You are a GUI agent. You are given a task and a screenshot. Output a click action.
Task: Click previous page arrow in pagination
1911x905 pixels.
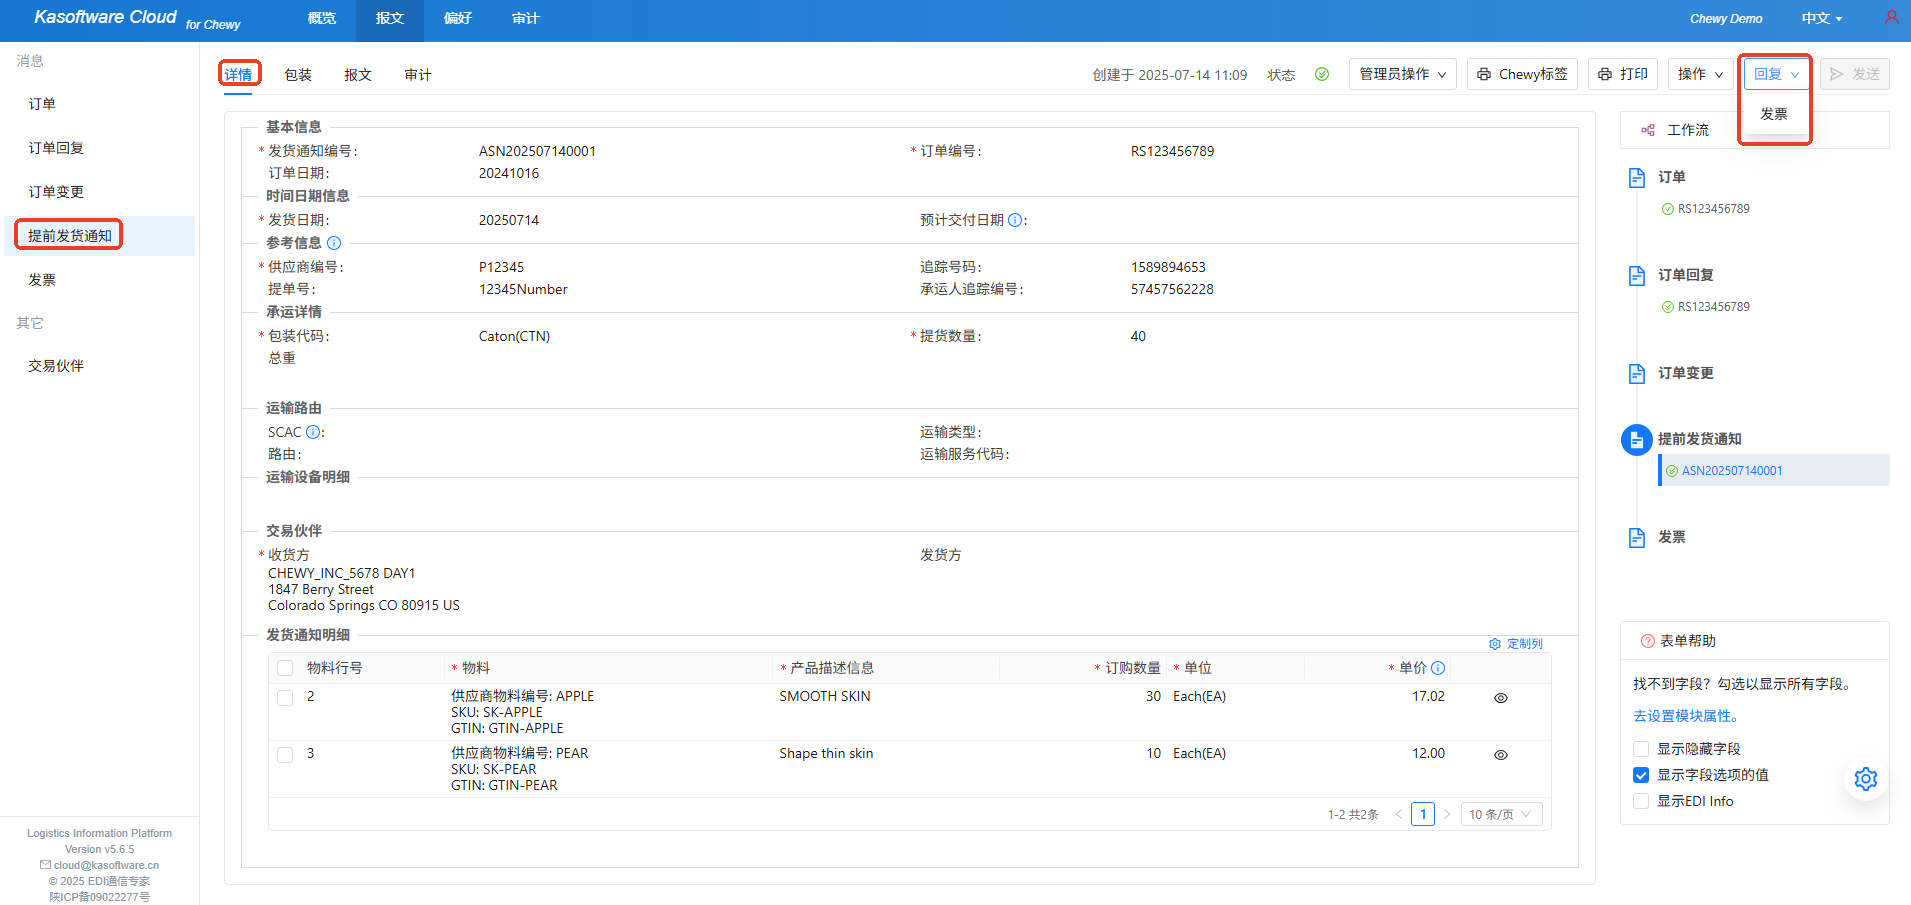pos(1398,814)
